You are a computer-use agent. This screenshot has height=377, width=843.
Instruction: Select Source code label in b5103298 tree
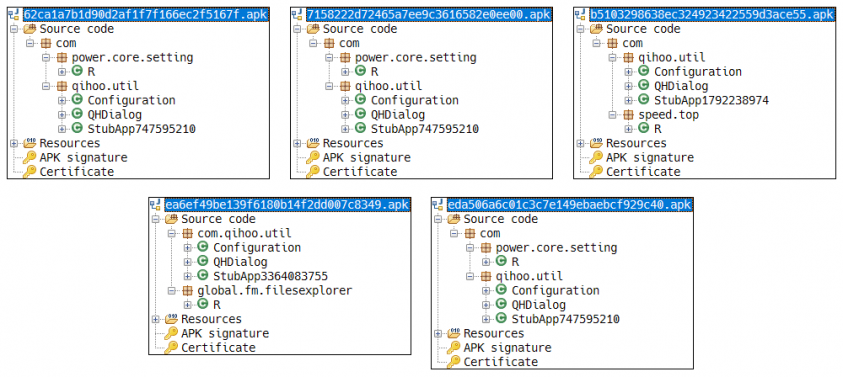(x=643, y=29)
